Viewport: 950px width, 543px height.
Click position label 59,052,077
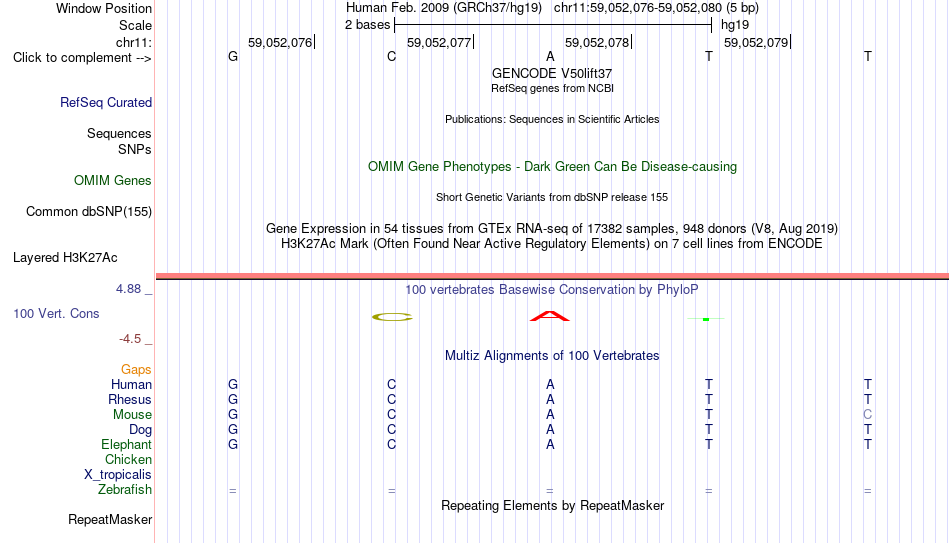click(x=439, y=42)
